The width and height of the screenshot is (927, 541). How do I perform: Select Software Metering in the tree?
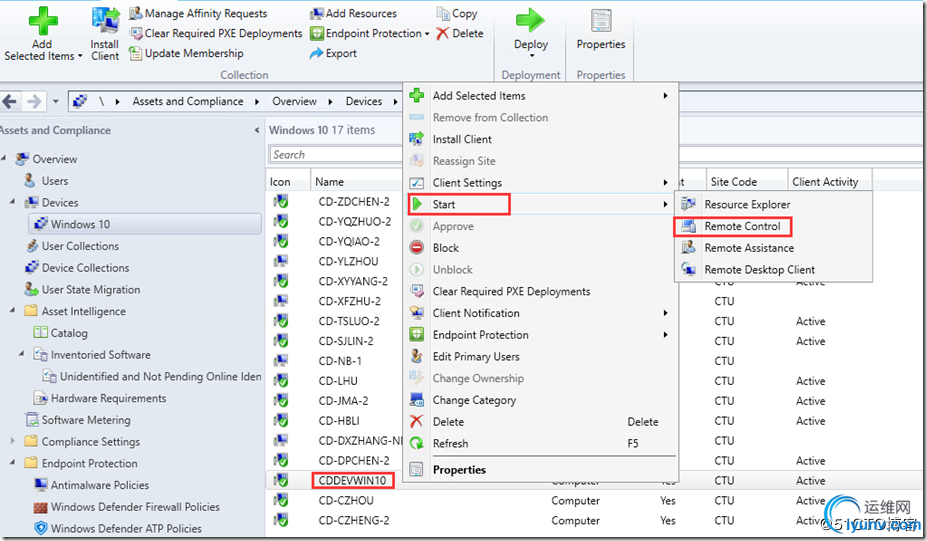[86, 420]
